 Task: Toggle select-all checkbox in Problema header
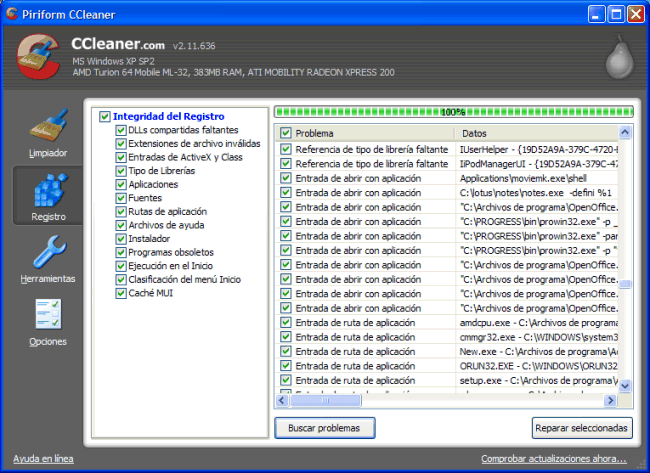click(x=286, y=133)
